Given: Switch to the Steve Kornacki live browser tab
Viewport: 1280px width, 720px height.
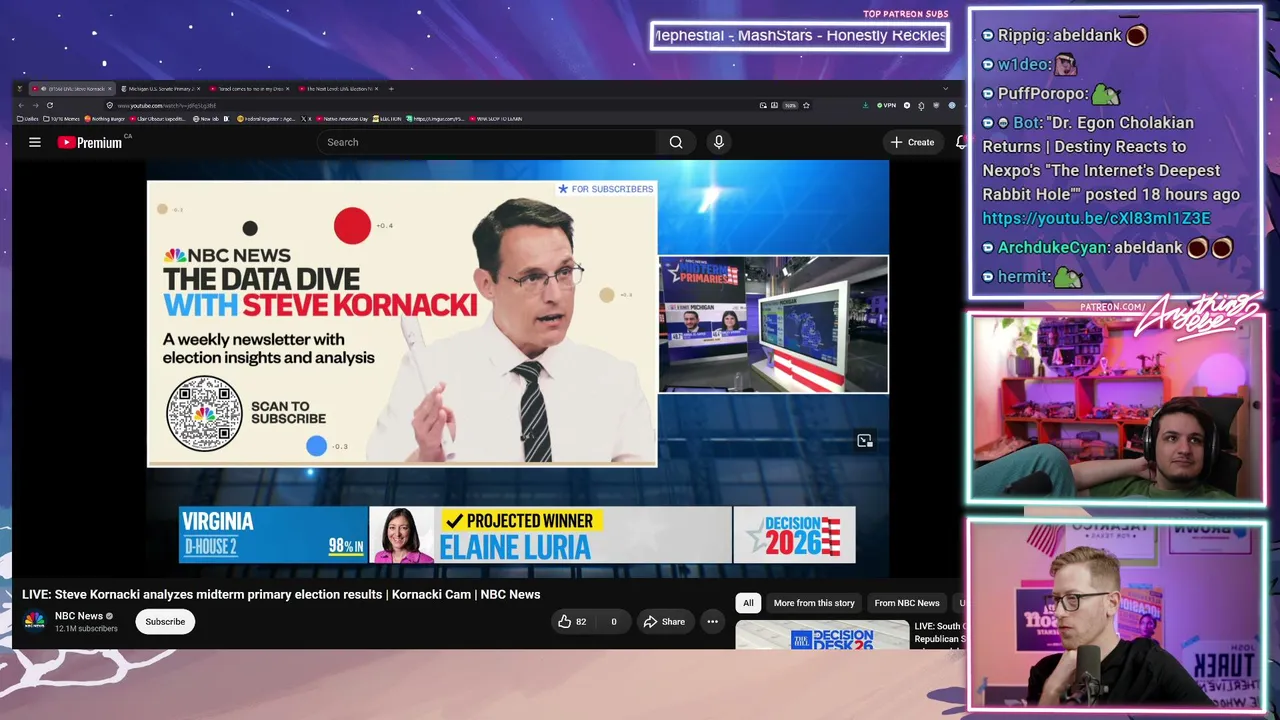Looking at the screenshot, I should pyautogui.click(x=70, y=89).
